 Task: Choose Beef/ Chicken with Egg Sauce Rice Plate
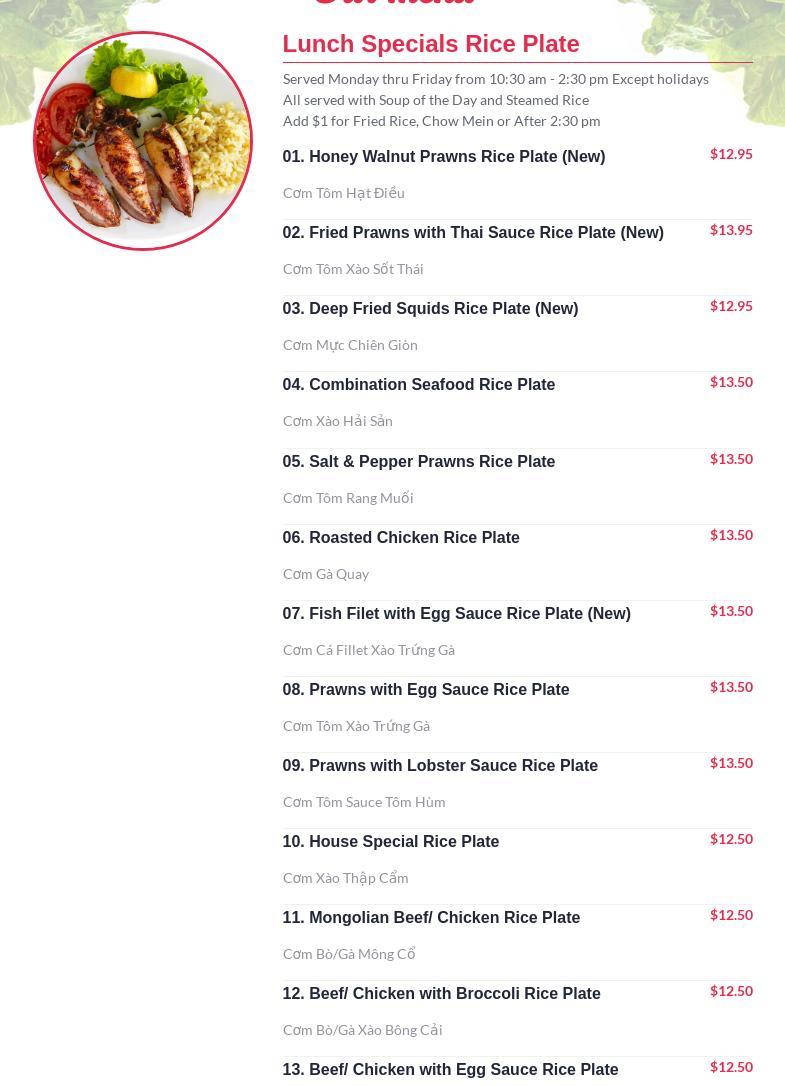(x=450, y=1070)
